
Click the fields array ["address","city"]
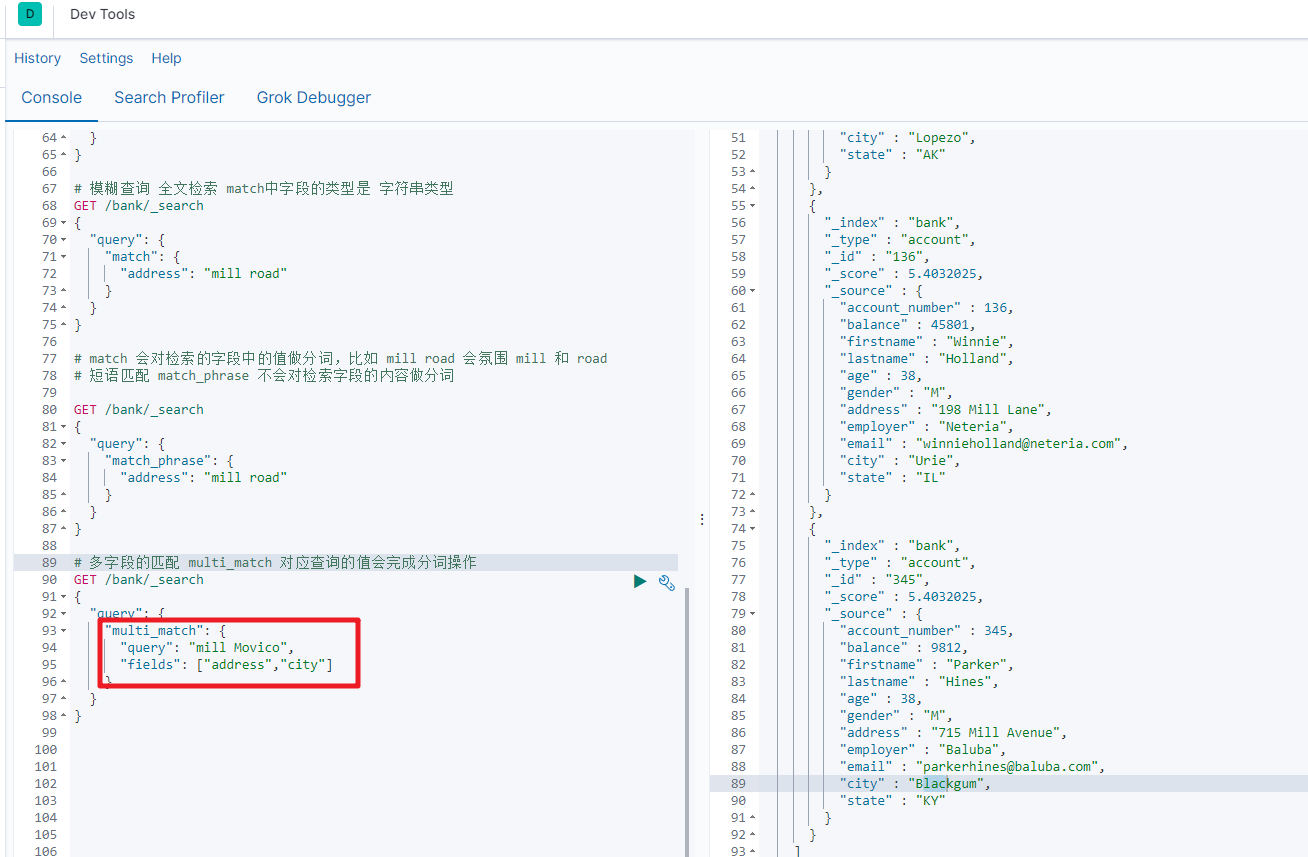[x=264, y=665]
